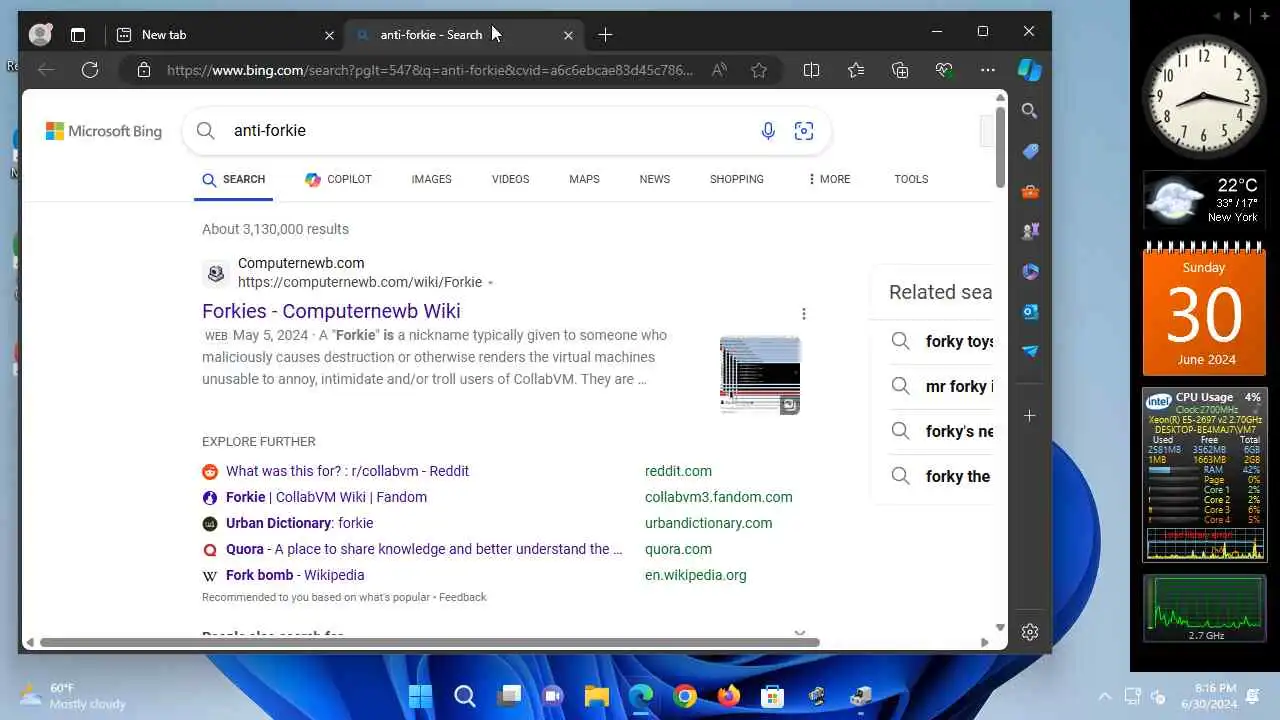Viewport: 1280px width, 720px height.
Task: Open Collections icon in Edge toolbar
Action: click(900, 70)
